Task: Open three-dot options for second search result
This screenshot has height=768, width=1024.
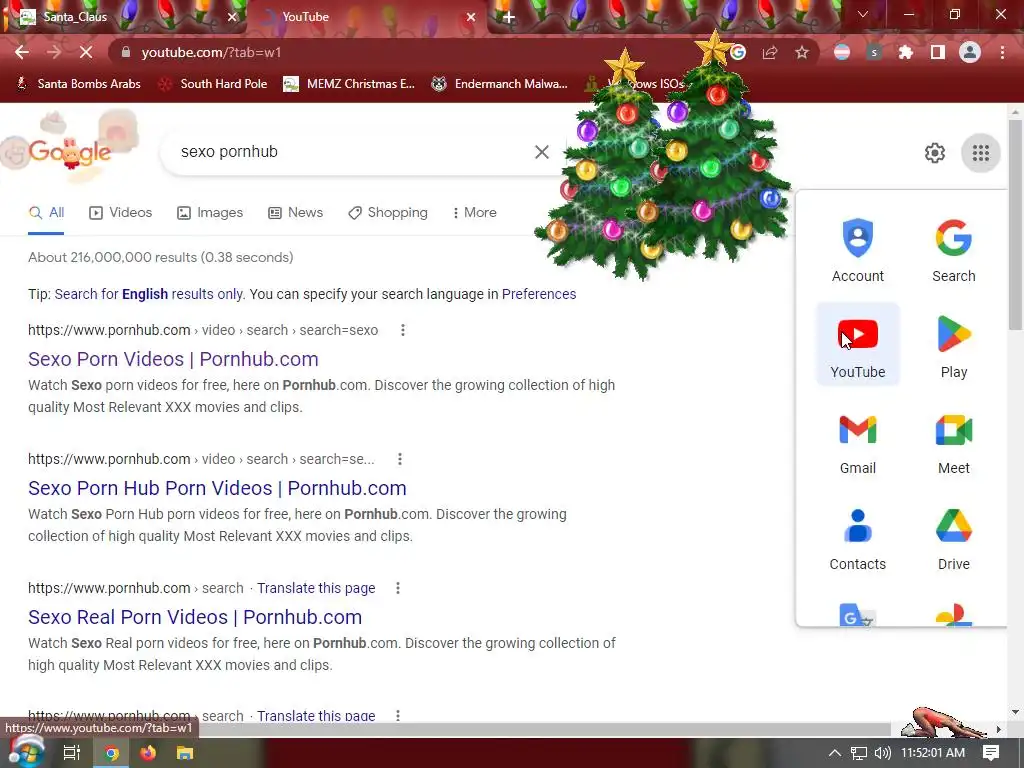Action: (x=400, y=460)
